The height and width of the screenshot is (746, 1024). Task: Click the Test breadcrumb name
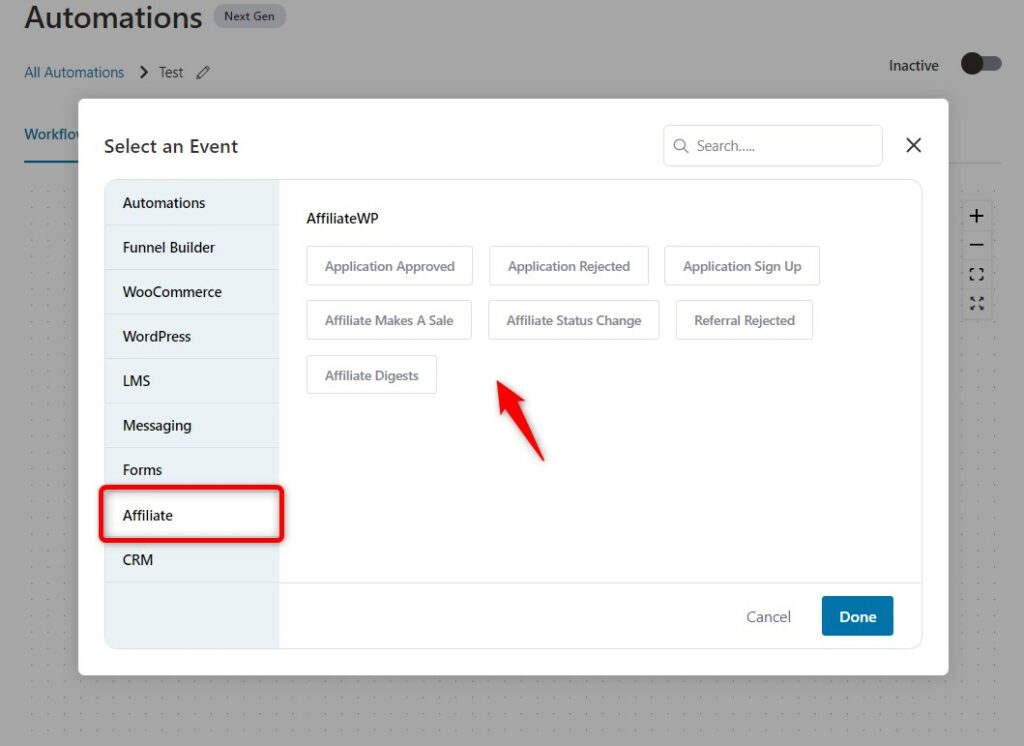point(171,73)
